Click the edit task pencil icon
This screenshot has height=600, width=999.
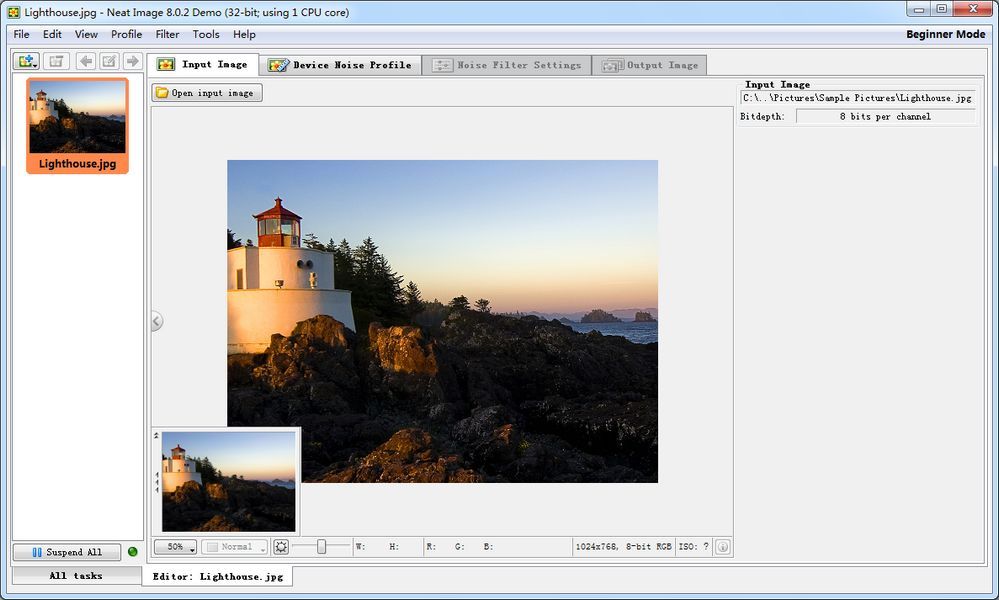[x=109, y=61]
